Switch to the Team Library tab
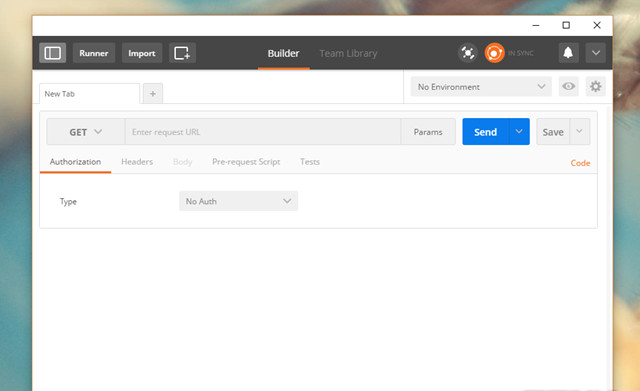The height and width of the screenshot is (391, 640). point(348,53)
